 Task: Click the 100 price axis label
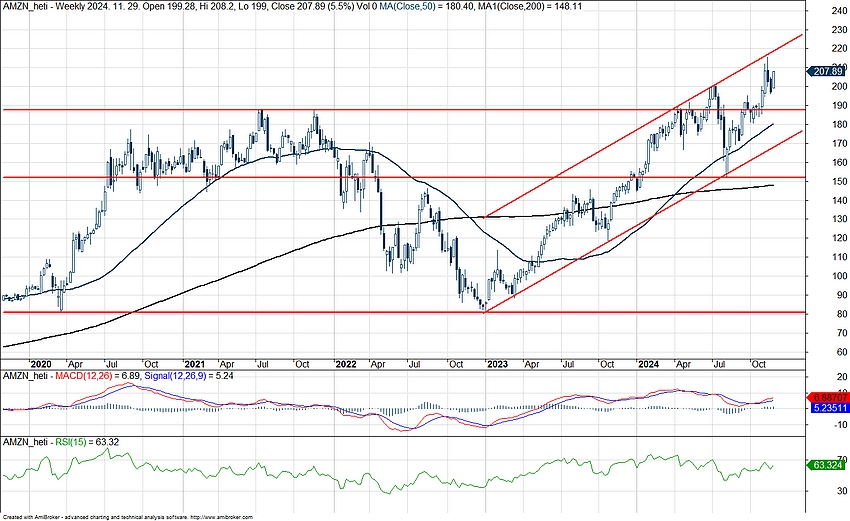pos(840,276)
